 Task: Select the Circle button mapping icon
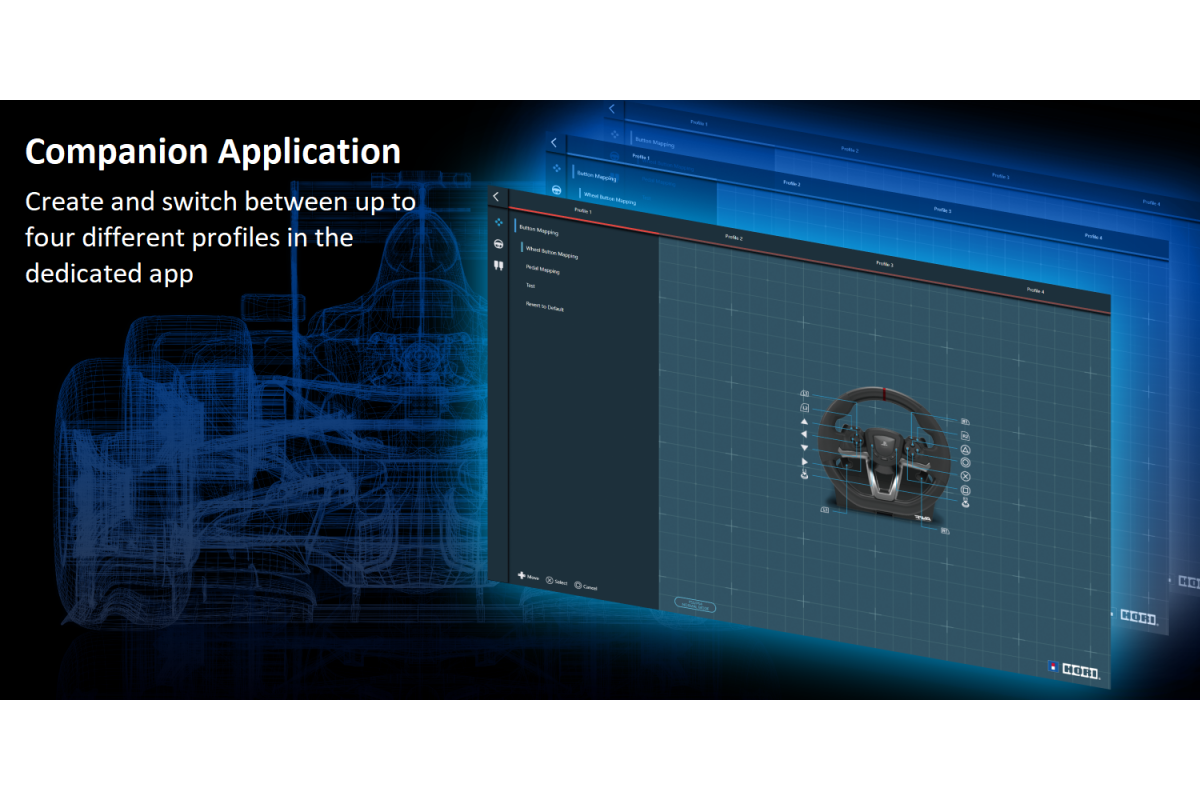point(965,464)
